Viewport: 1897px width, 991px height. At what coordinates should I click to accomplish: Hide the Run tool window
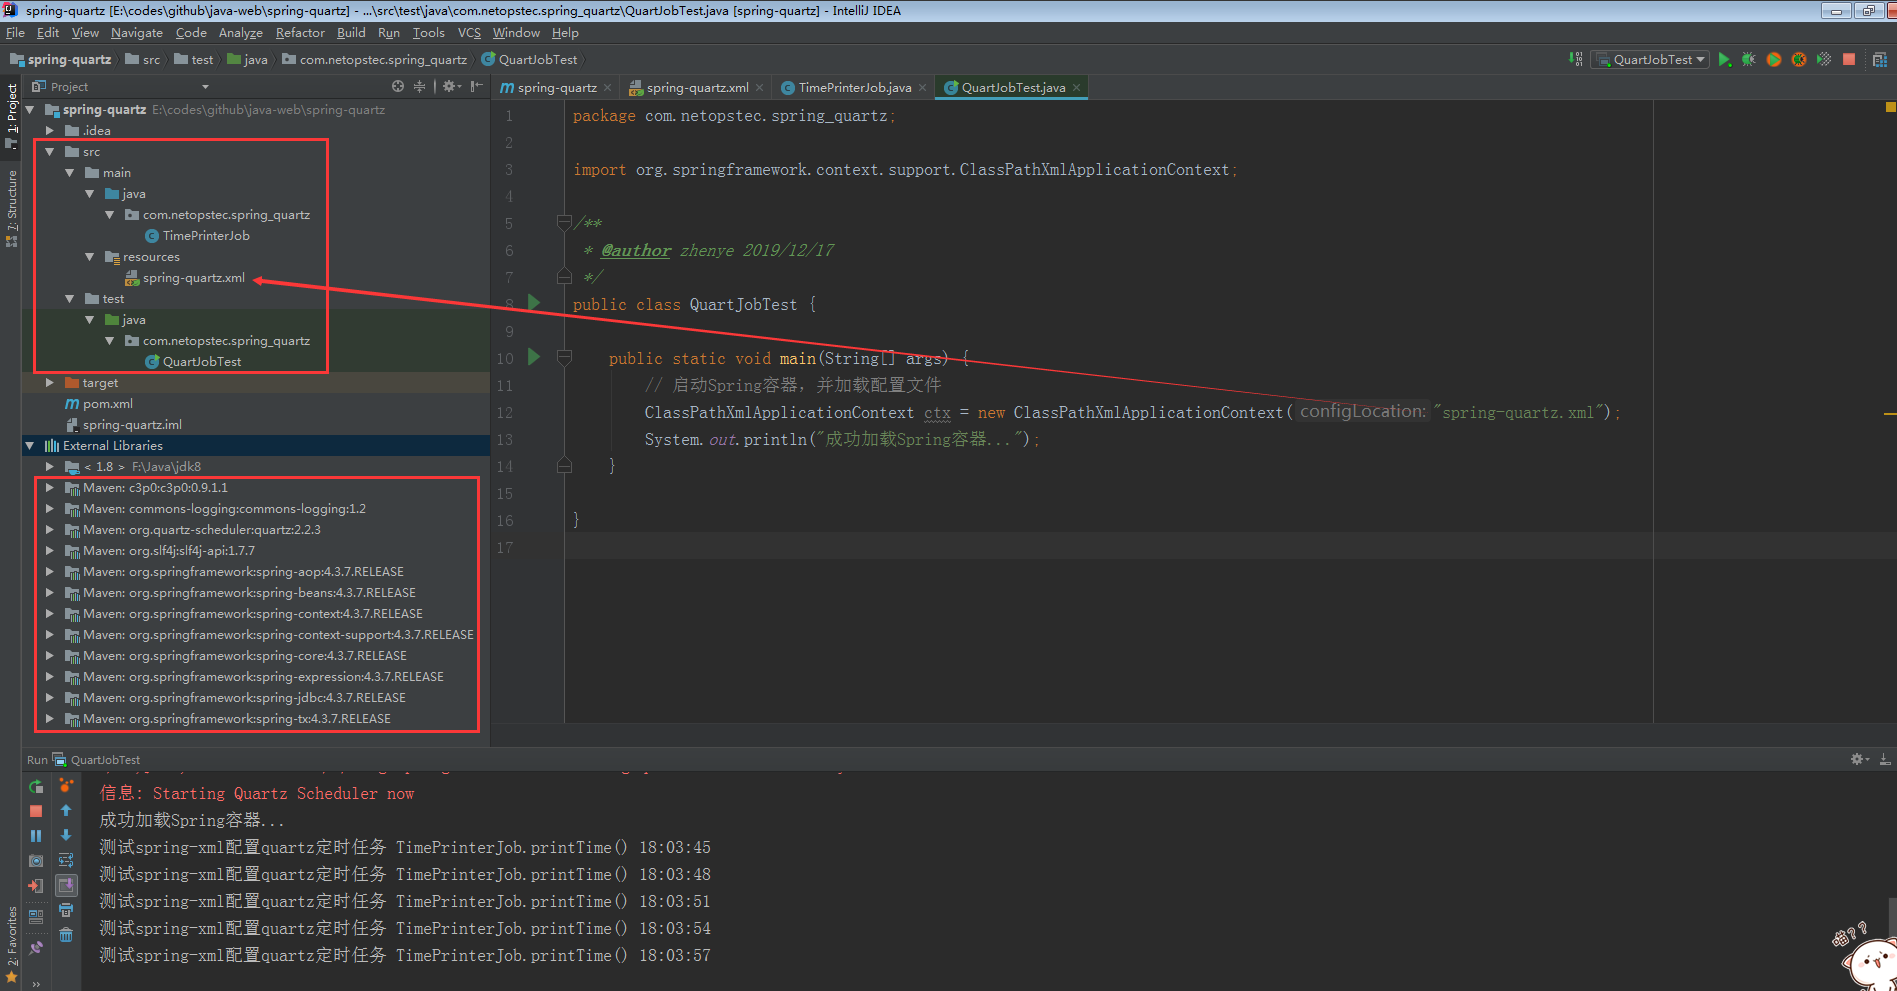click(1885, 760)
